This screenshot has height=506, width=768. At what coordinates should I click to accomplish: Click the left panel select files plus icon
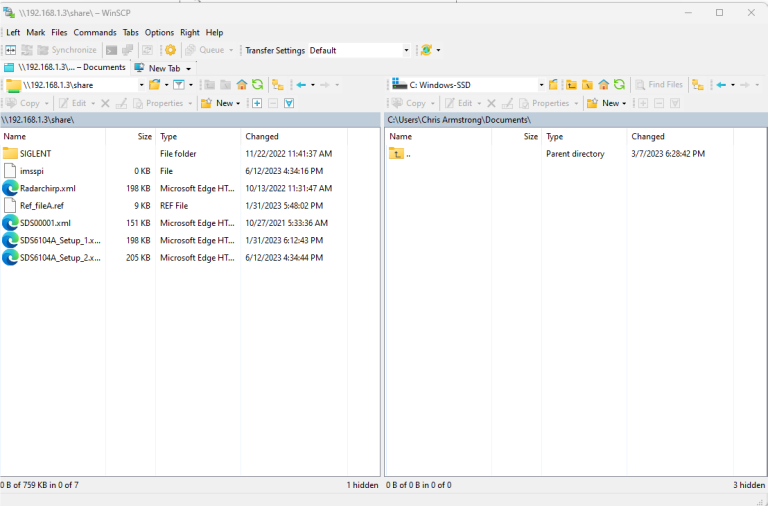(x=257, y=103)
